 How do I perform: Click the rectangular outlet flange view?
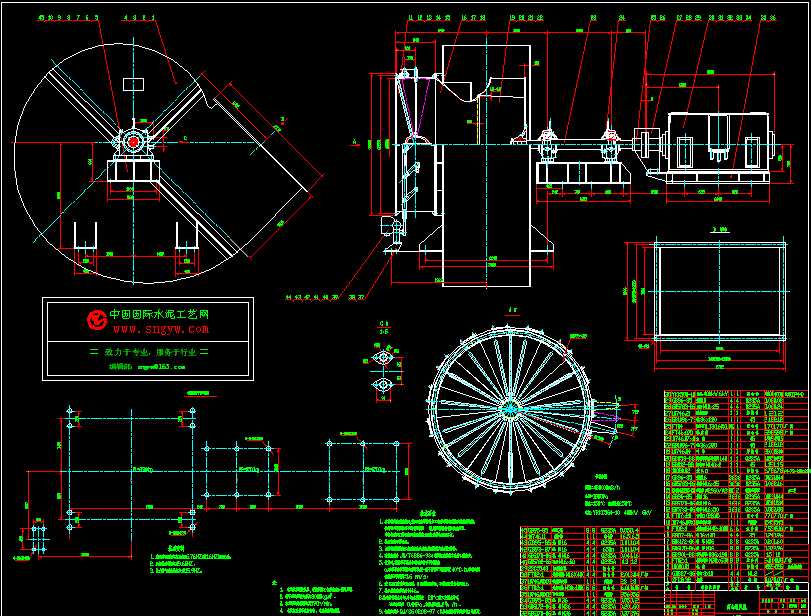(705, 292)
